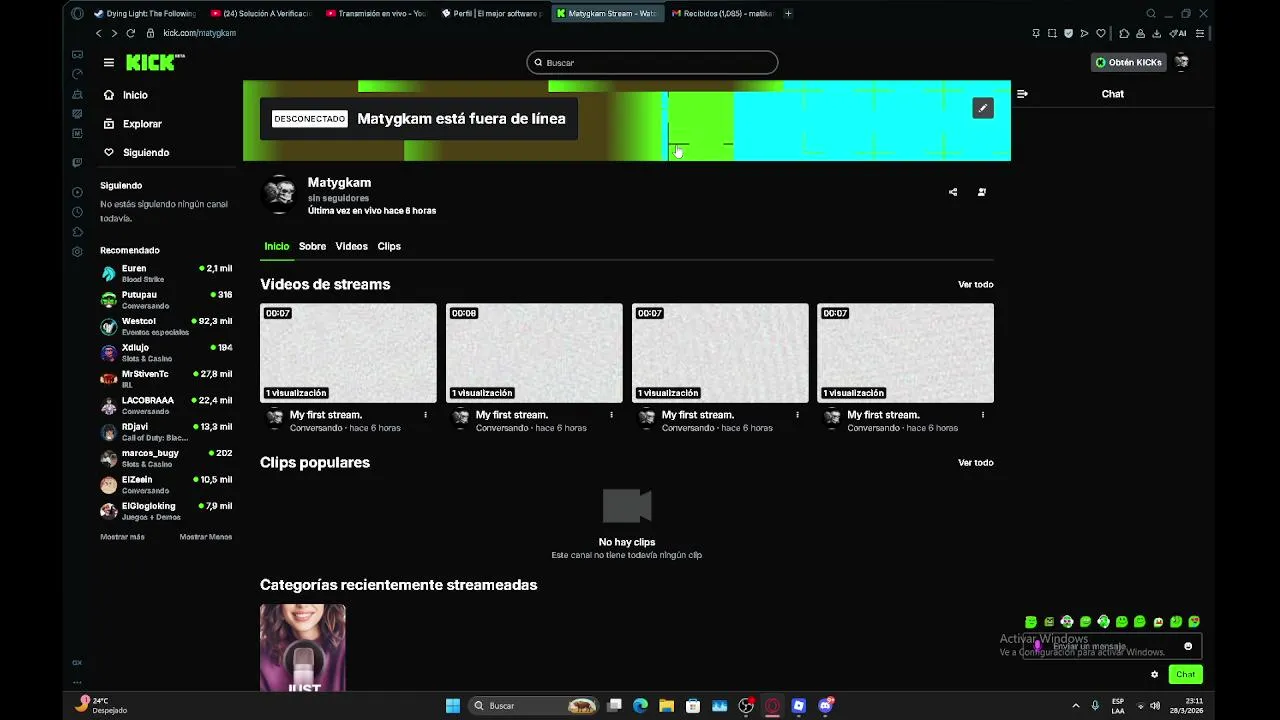Click the first green emote above chat input

pyautogui.click(x=1031, y=622)
